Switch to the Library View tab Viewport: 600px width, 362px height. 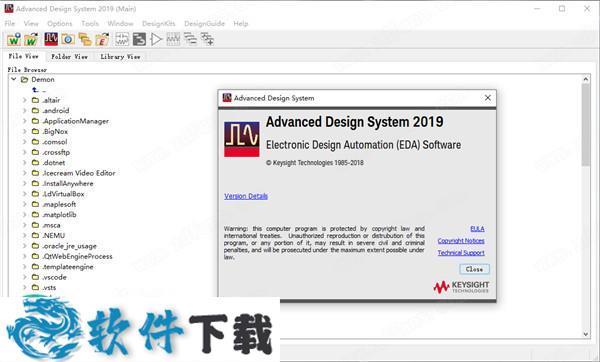point(120,57)
